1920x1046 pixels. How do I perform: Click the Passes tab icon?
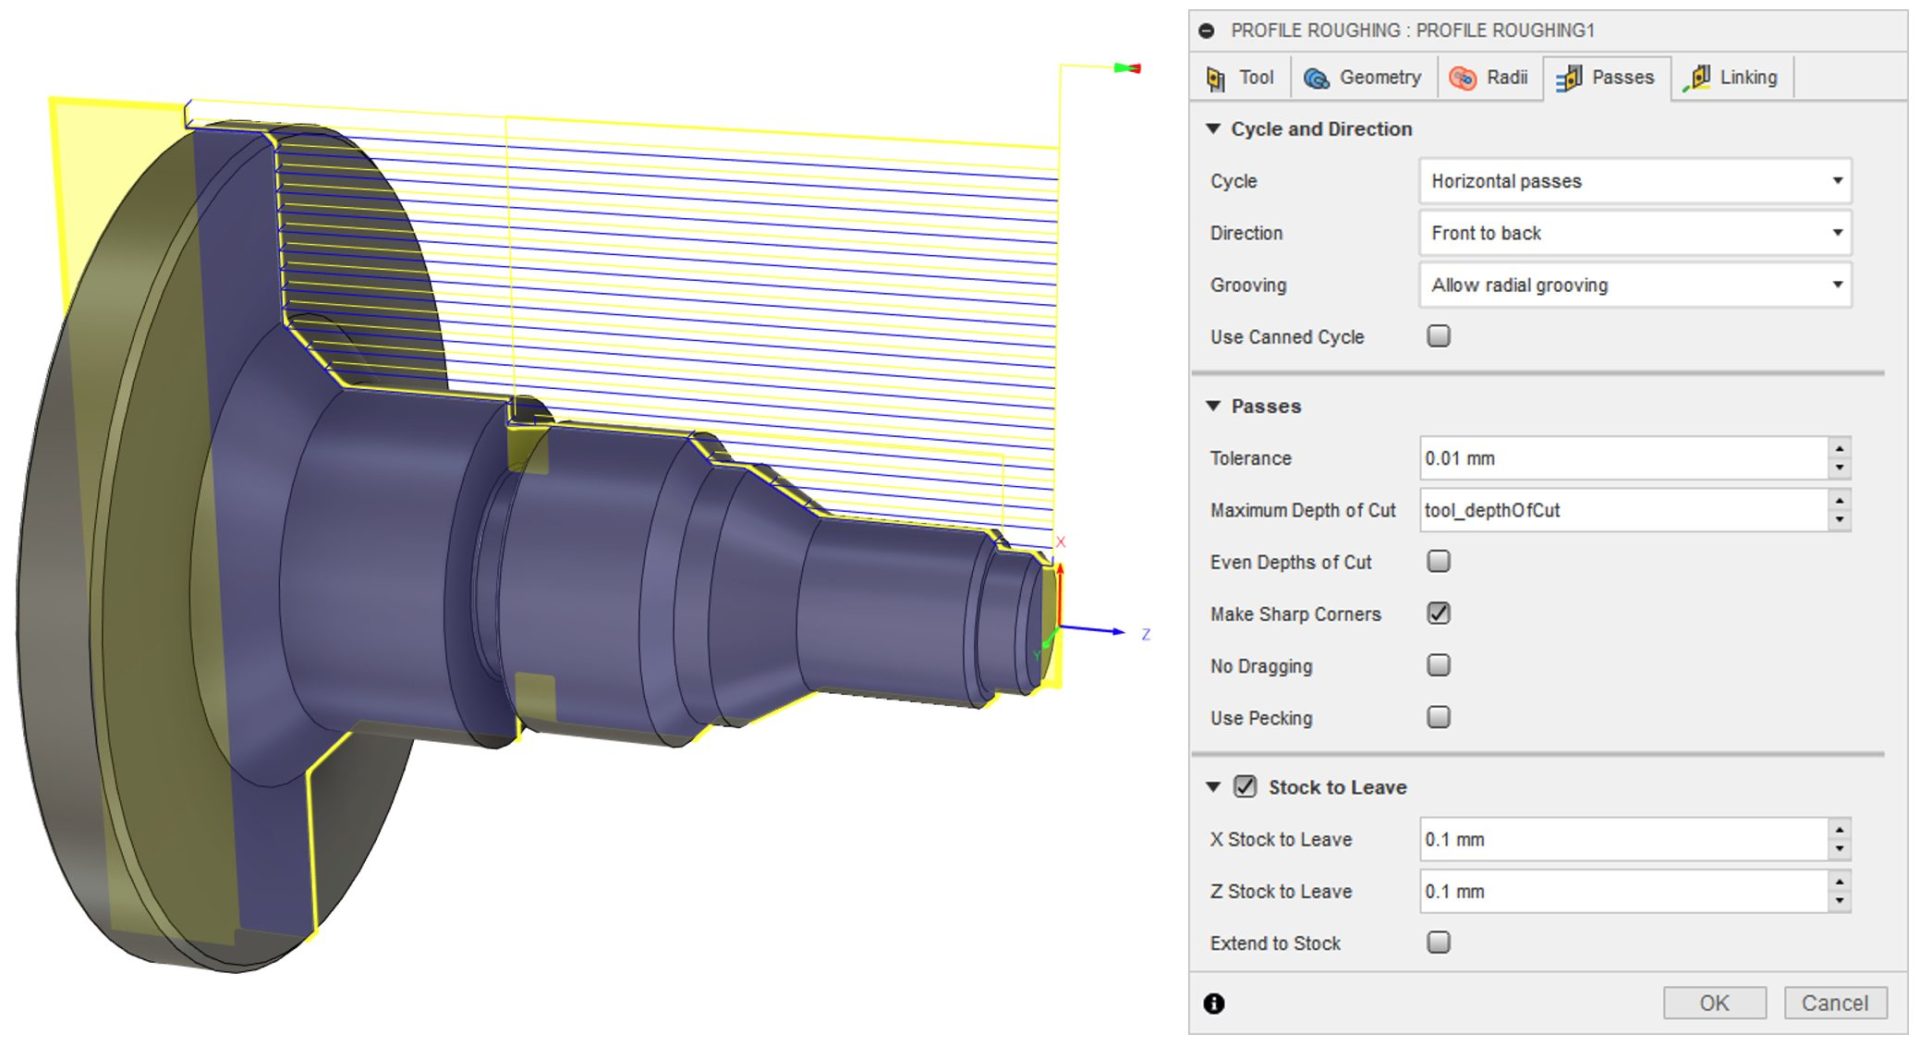(x=1568, y=78)
